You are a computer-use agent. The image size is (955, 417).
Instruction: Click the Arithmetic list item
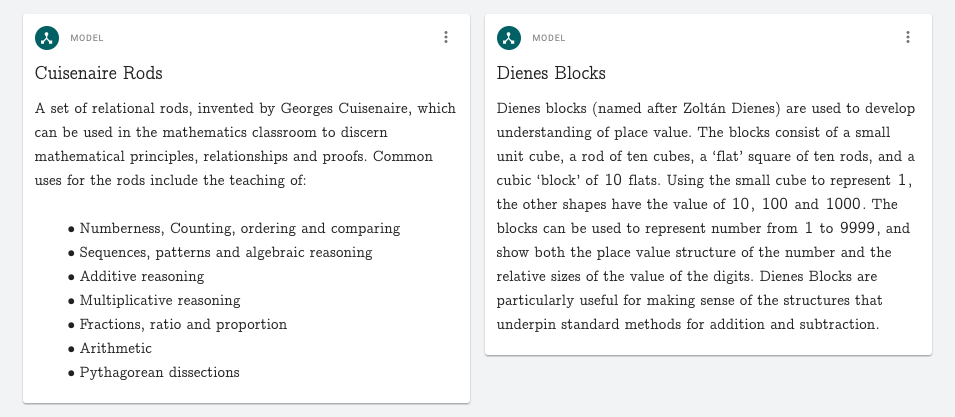coord(116,349)
